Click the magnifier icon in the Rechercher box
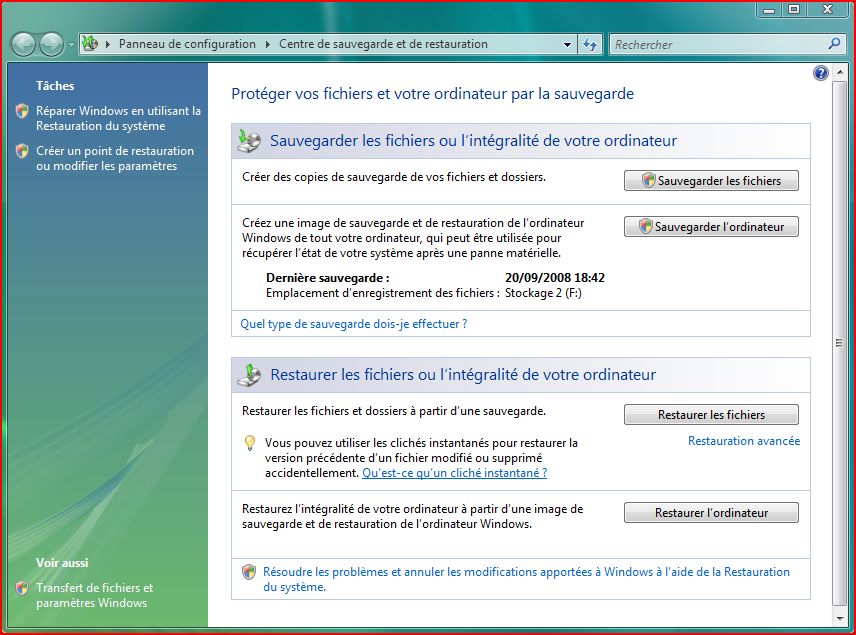The width and height of the screenshot is (856, 635). [834, 44]
